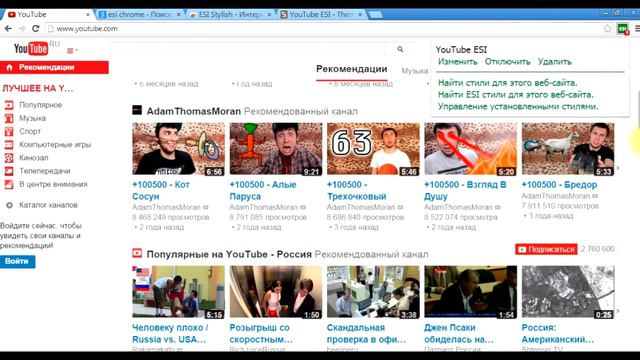Switch to the ESI Stylish browser tab
Image resolution: width=640 pixels, height=360 pixels.
point(231,14)
